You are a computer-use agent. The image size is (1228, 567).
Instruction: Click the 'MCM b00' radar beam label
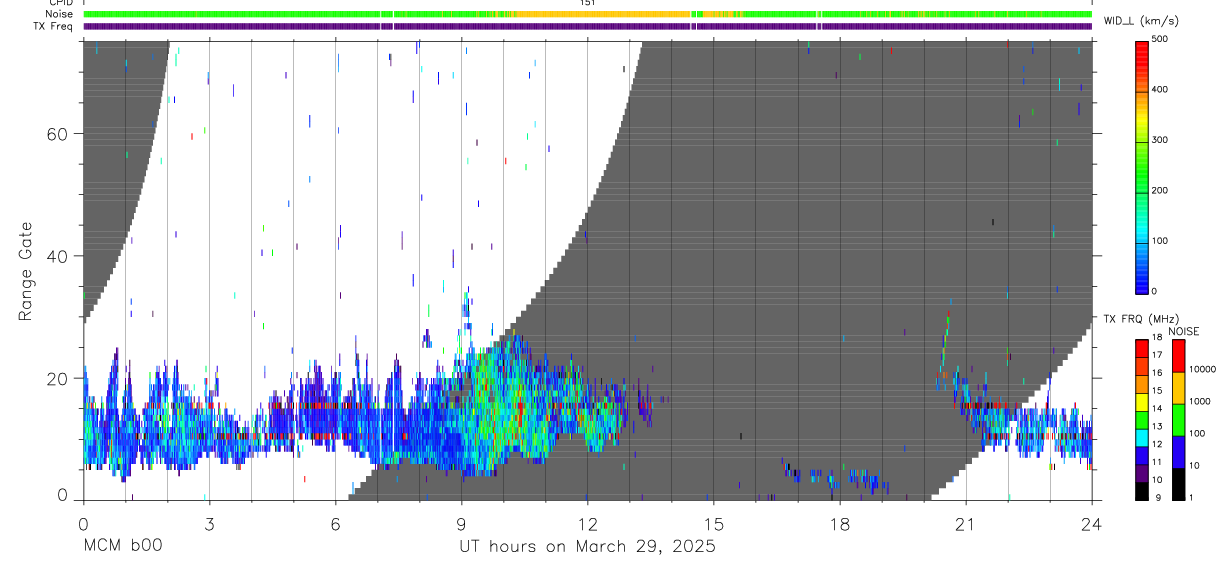122,546
